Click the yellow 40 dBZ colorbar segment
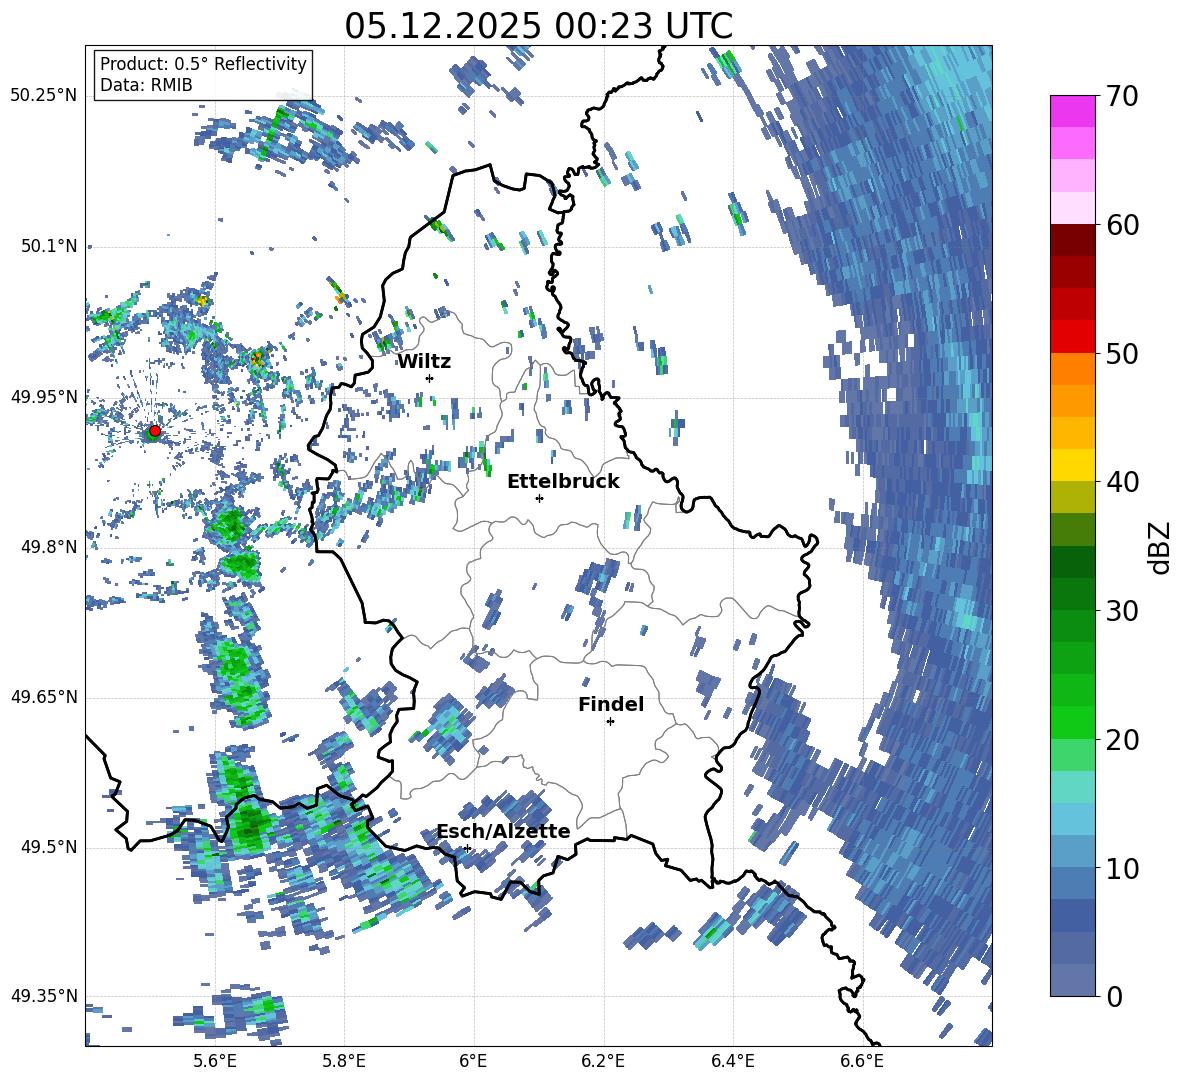Image resolution: width=1184 pixels, height=1081 pixels. point(1072,465)
